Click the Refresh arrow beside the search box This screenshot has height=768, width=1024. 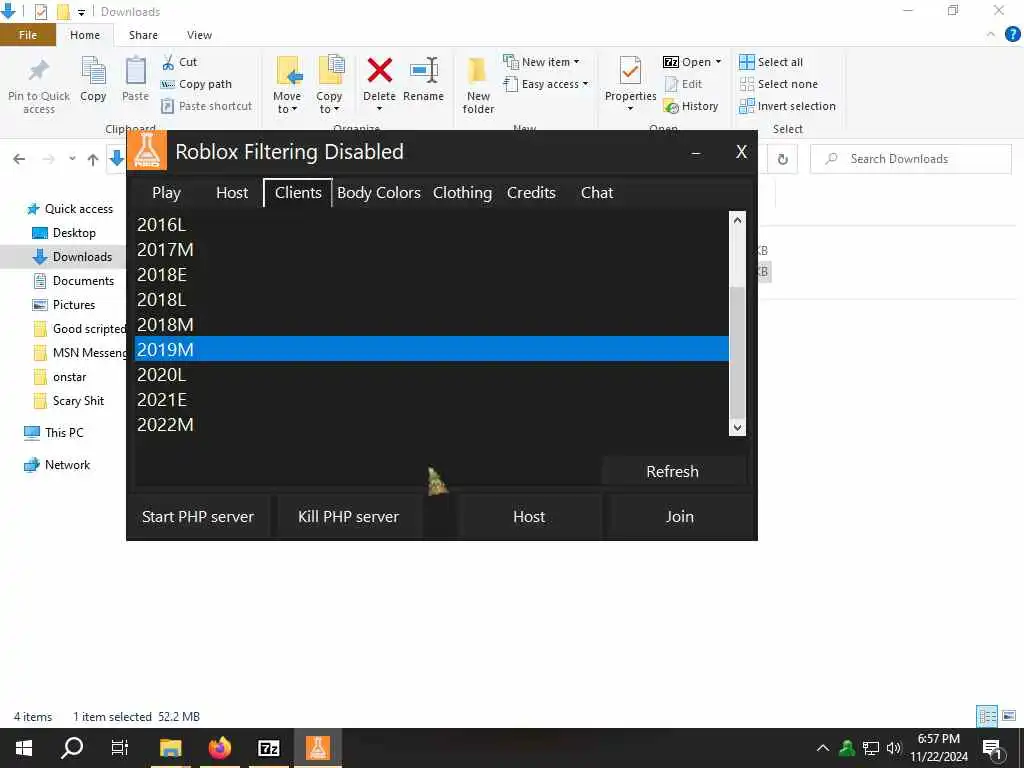[x=782, y=159]
